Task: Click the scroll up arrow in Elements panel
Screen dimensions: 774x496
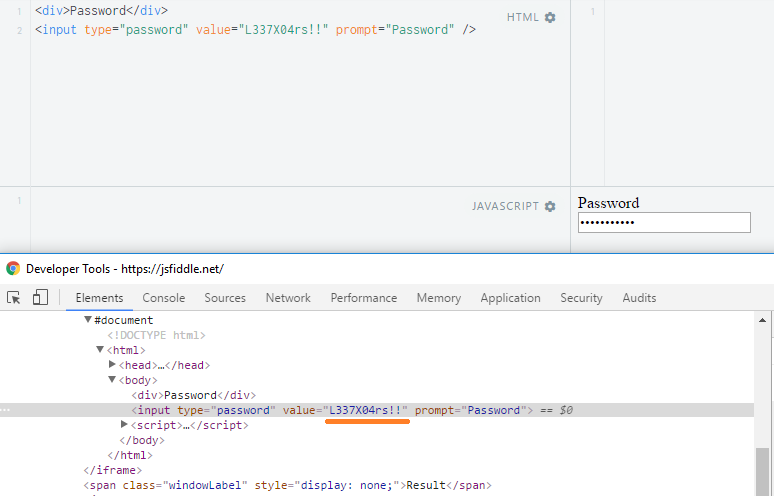Action: tap(762, 320)
